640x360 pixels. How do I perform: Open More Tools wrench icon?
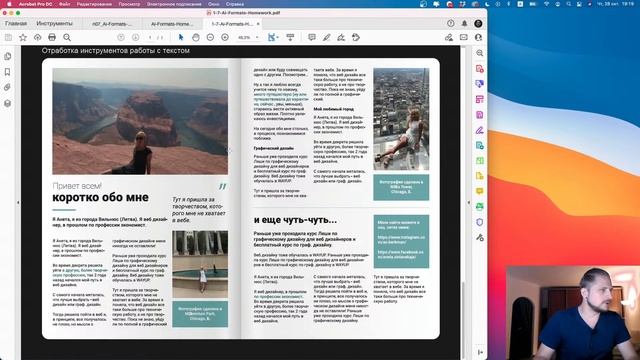click(480, 238)
